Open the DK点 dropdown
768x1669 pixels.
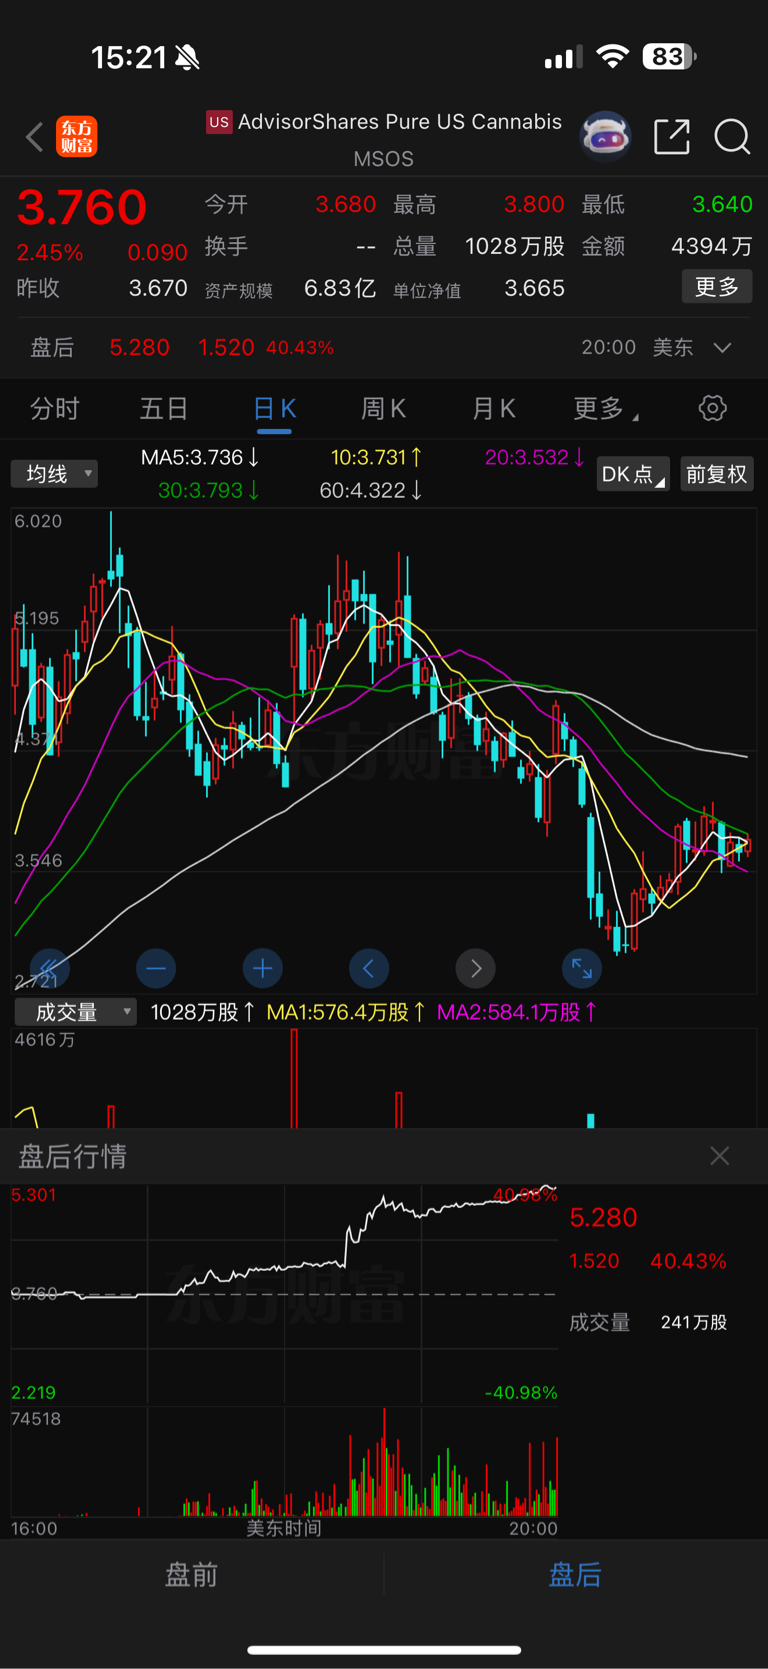633,474
